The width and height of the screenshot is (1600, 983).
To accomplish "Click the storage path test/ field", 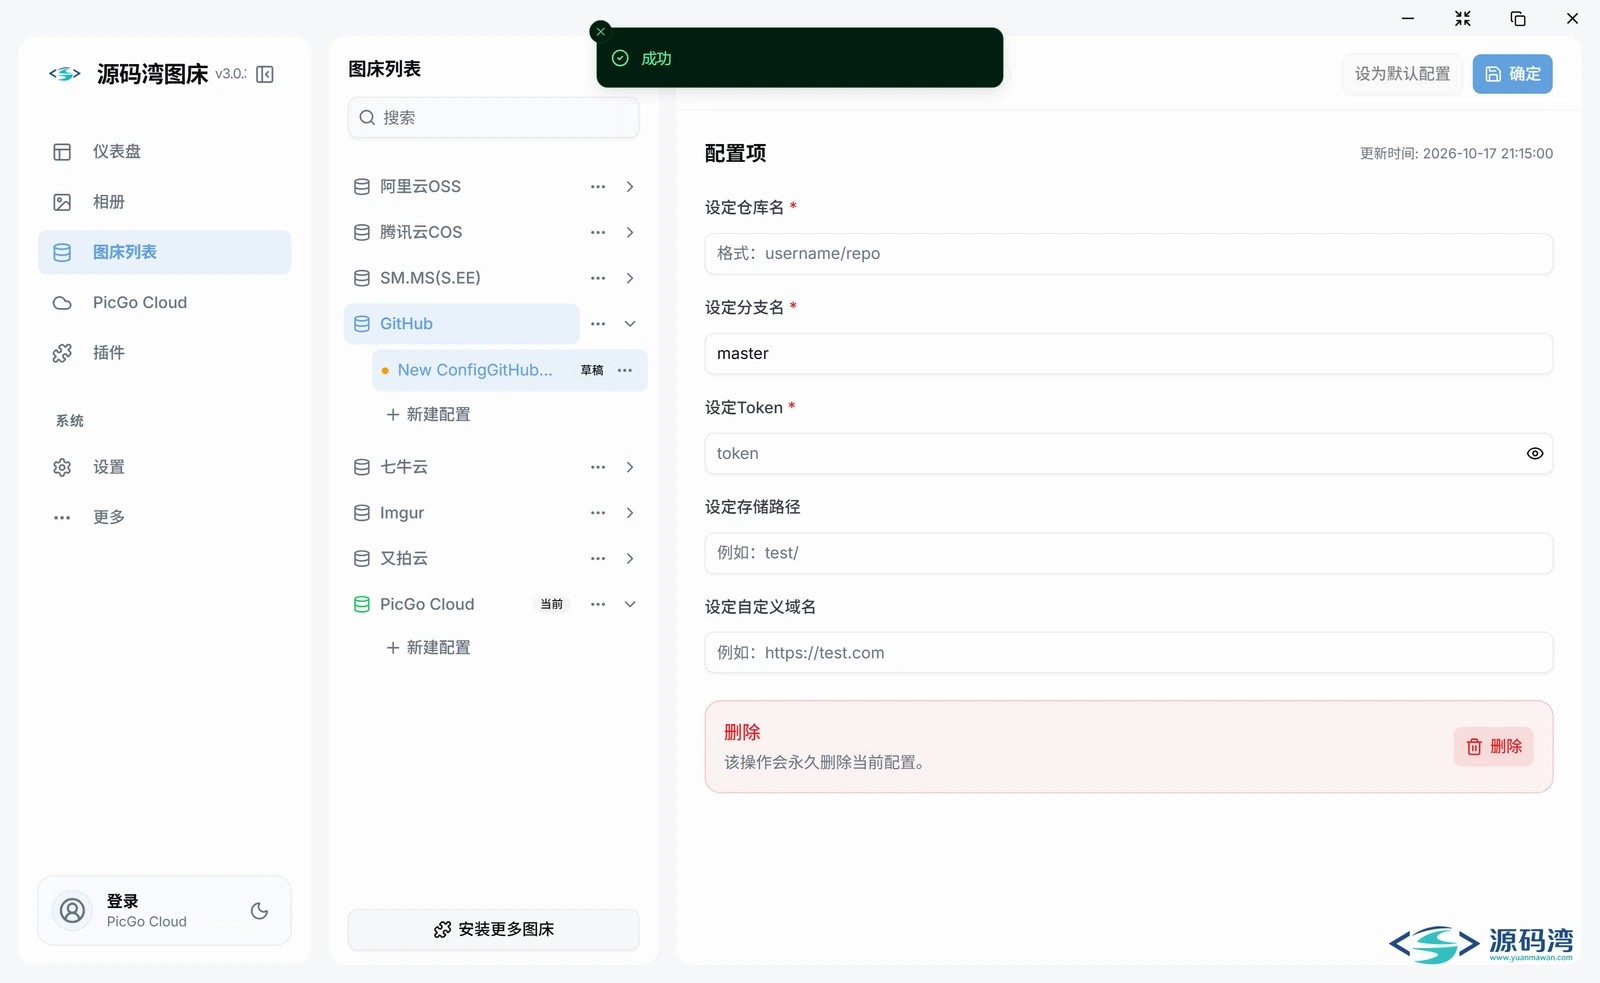I will (1128, 553).
